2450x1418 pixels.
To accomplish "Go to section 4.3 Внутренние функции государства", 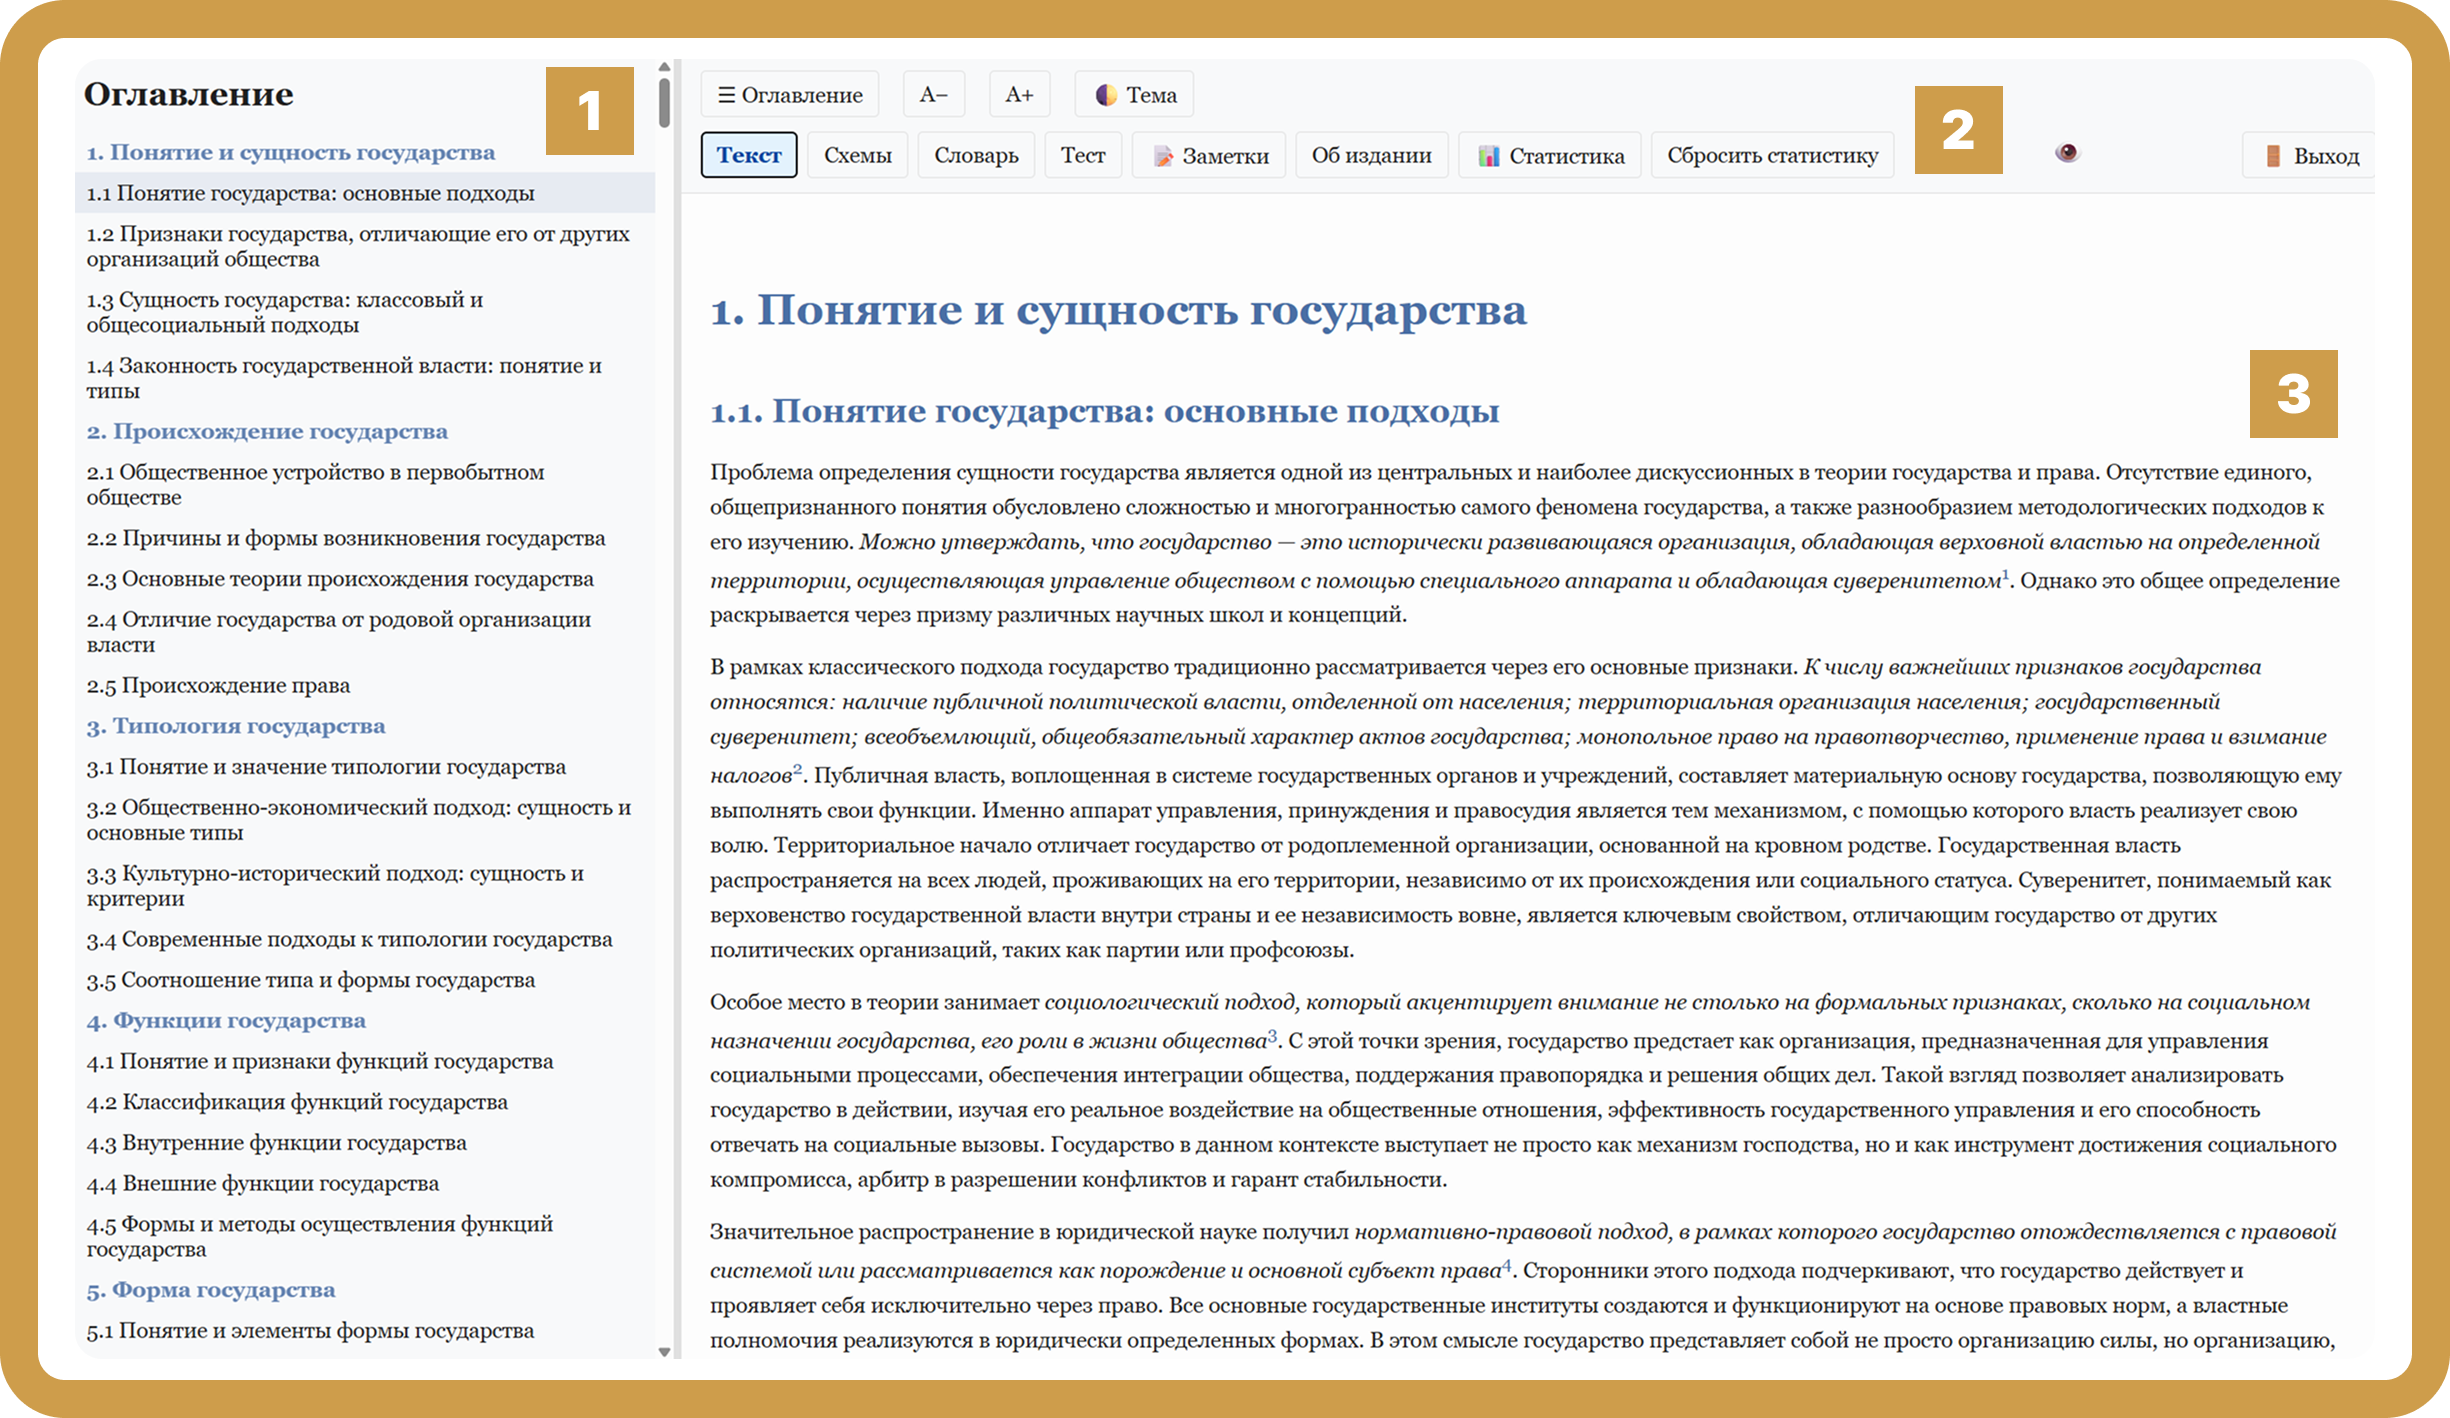I will click(277, 1143).
